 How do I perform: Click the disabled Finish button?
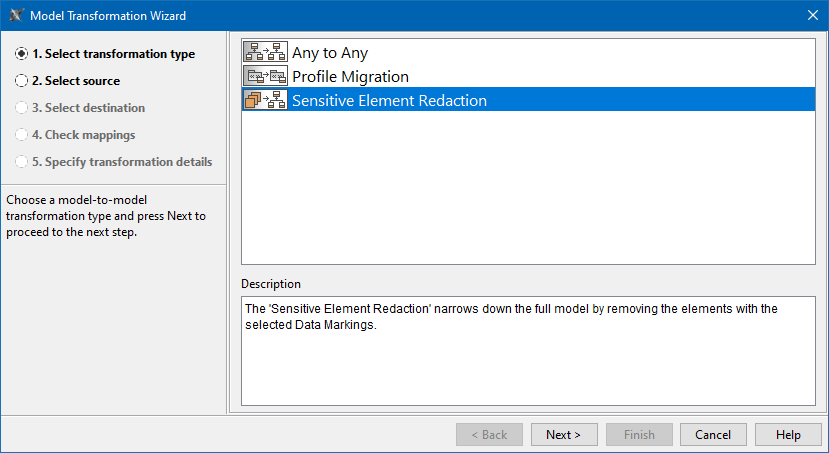639,435
